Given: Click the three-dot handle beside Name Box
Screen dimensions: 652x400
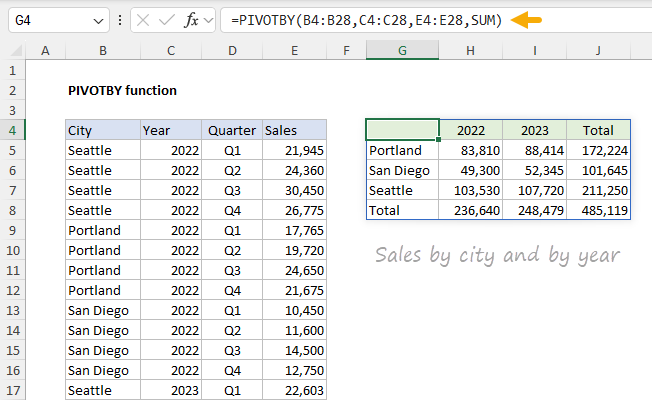Looking at the screenshot, I should click(120, 20).
